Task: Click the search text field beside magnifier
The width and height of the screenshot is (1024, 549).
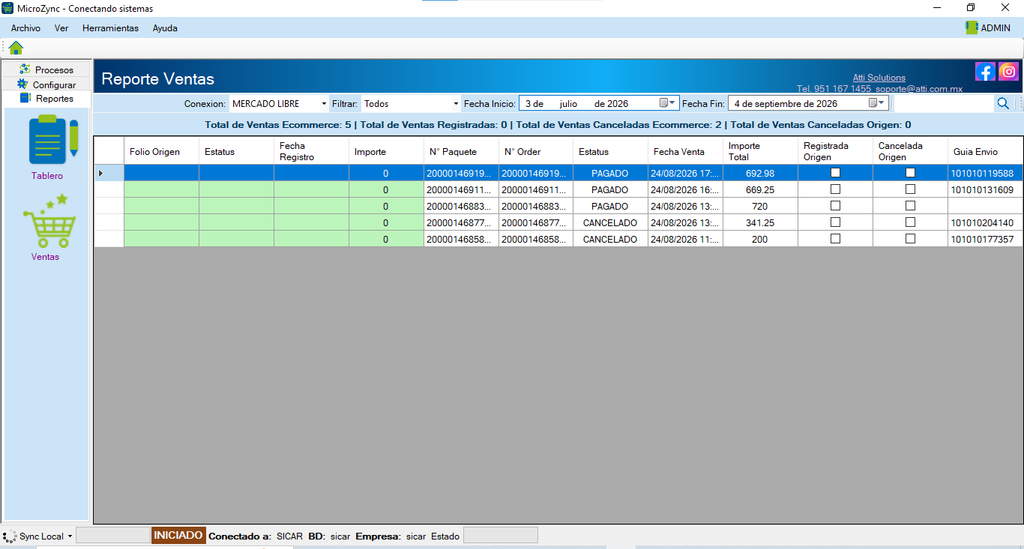Action: coord(943,103)
